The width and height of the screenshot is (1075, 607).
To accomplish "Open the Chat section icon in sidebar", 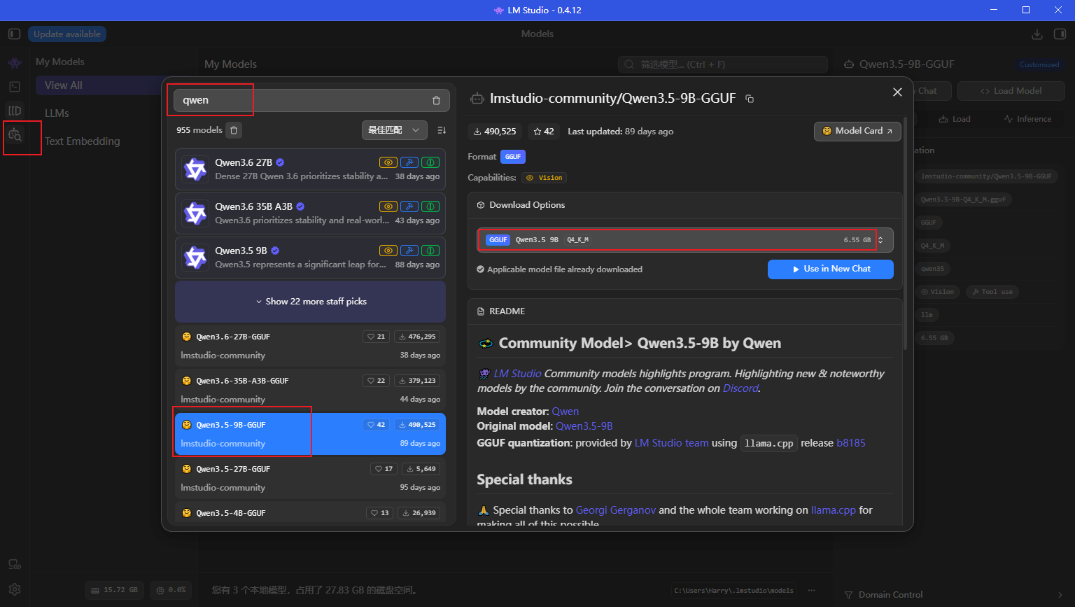I will [x=14, y=63].
